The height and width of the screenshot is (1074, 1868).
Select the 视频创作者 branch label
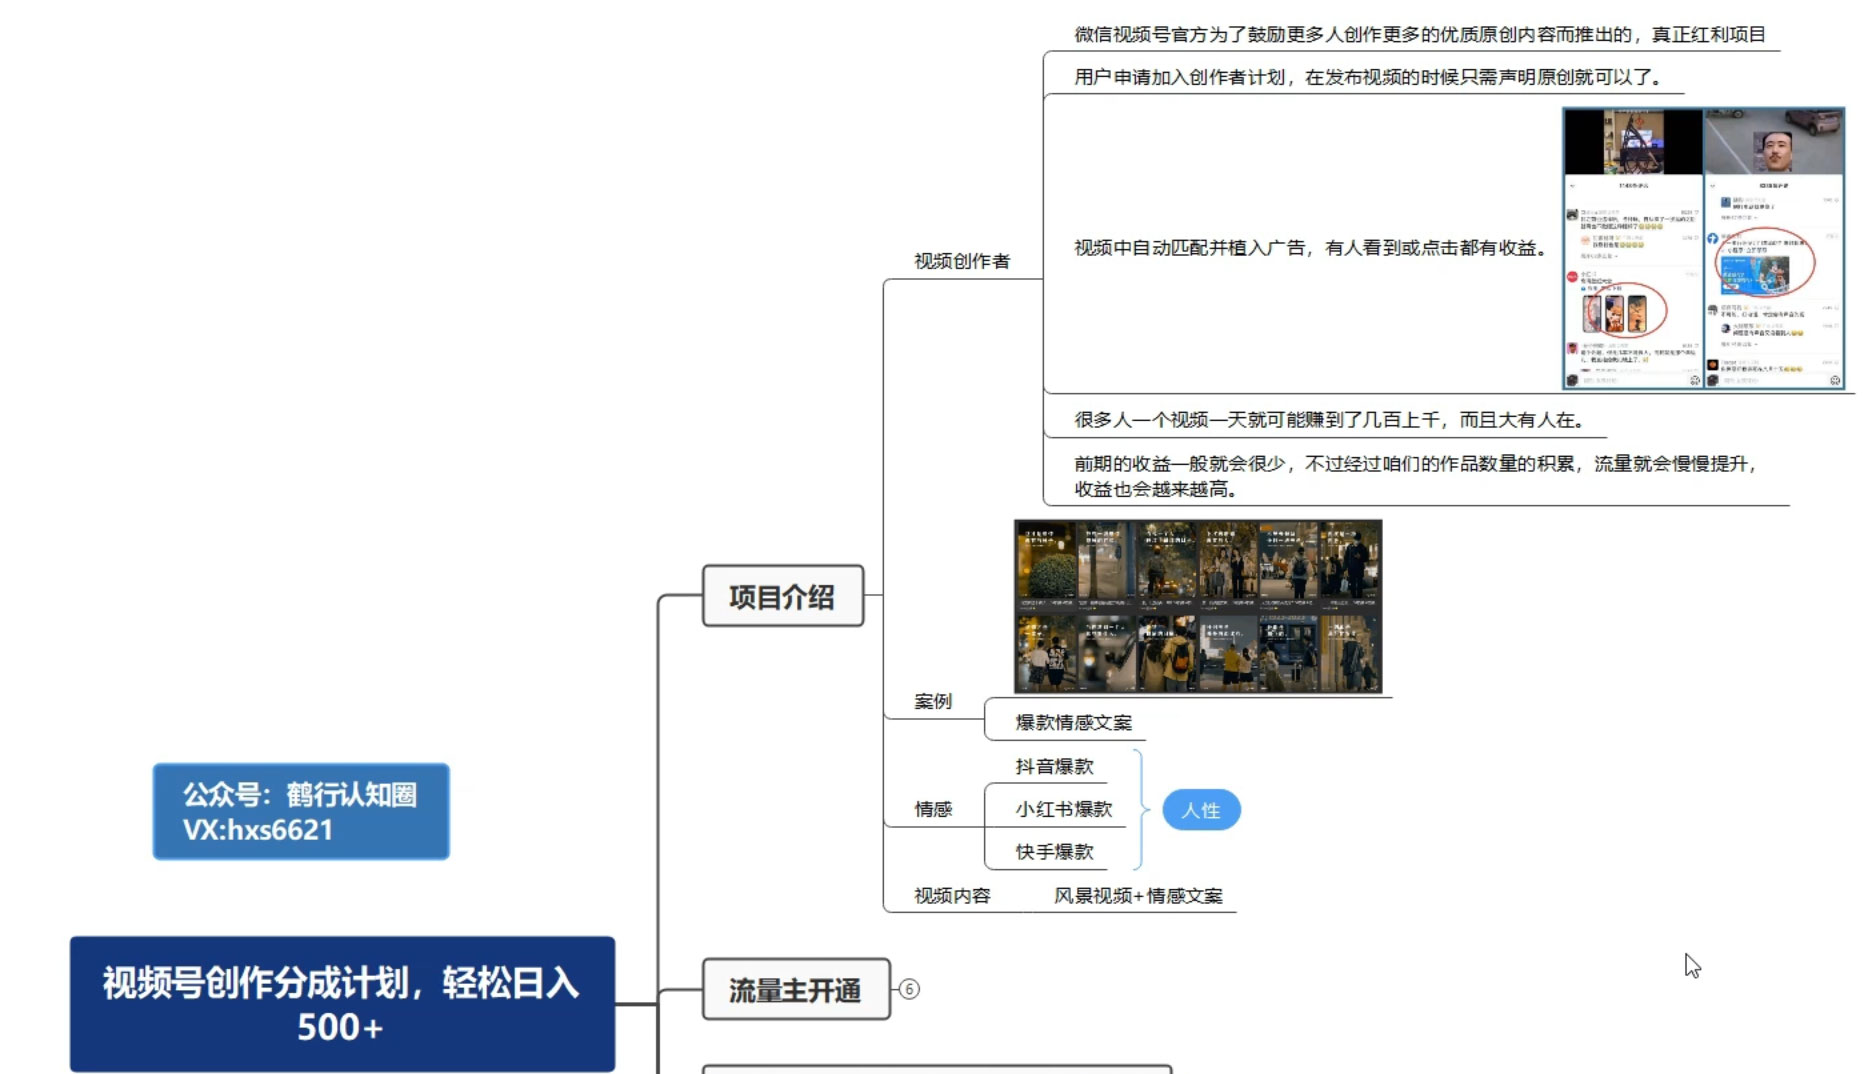[960, 263]
